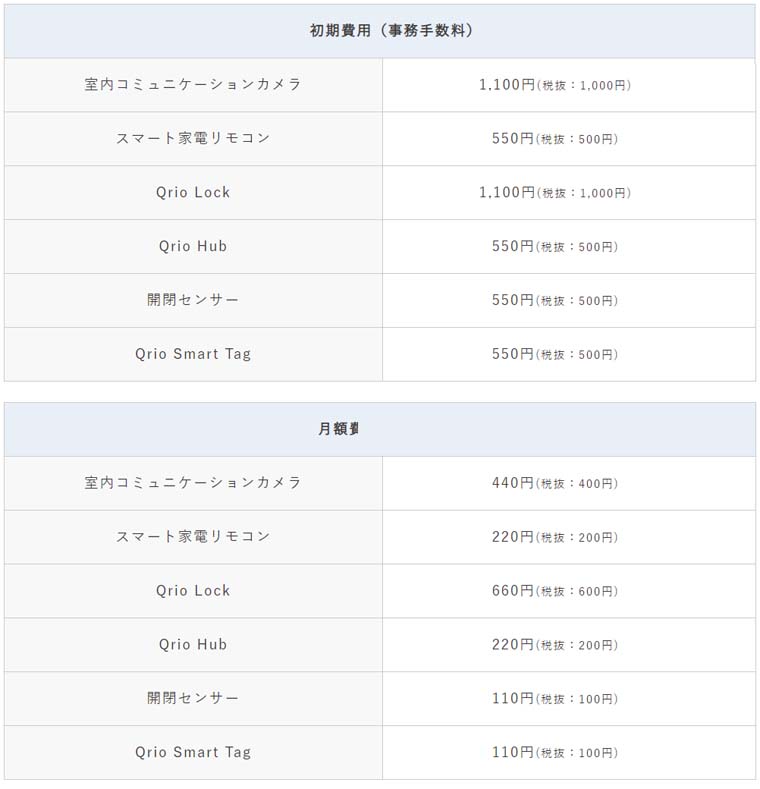Select 室内コミュニケーションカメラ in the 初期費用 table
The width and height of the screenshot is (760, 789).
(193, 85)
